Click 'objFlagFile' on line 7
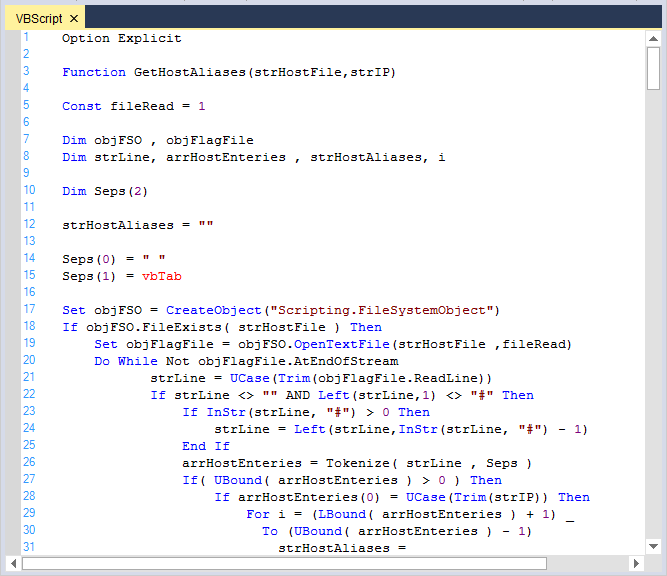This screenshot has width=667, height=576. point(210,140)
